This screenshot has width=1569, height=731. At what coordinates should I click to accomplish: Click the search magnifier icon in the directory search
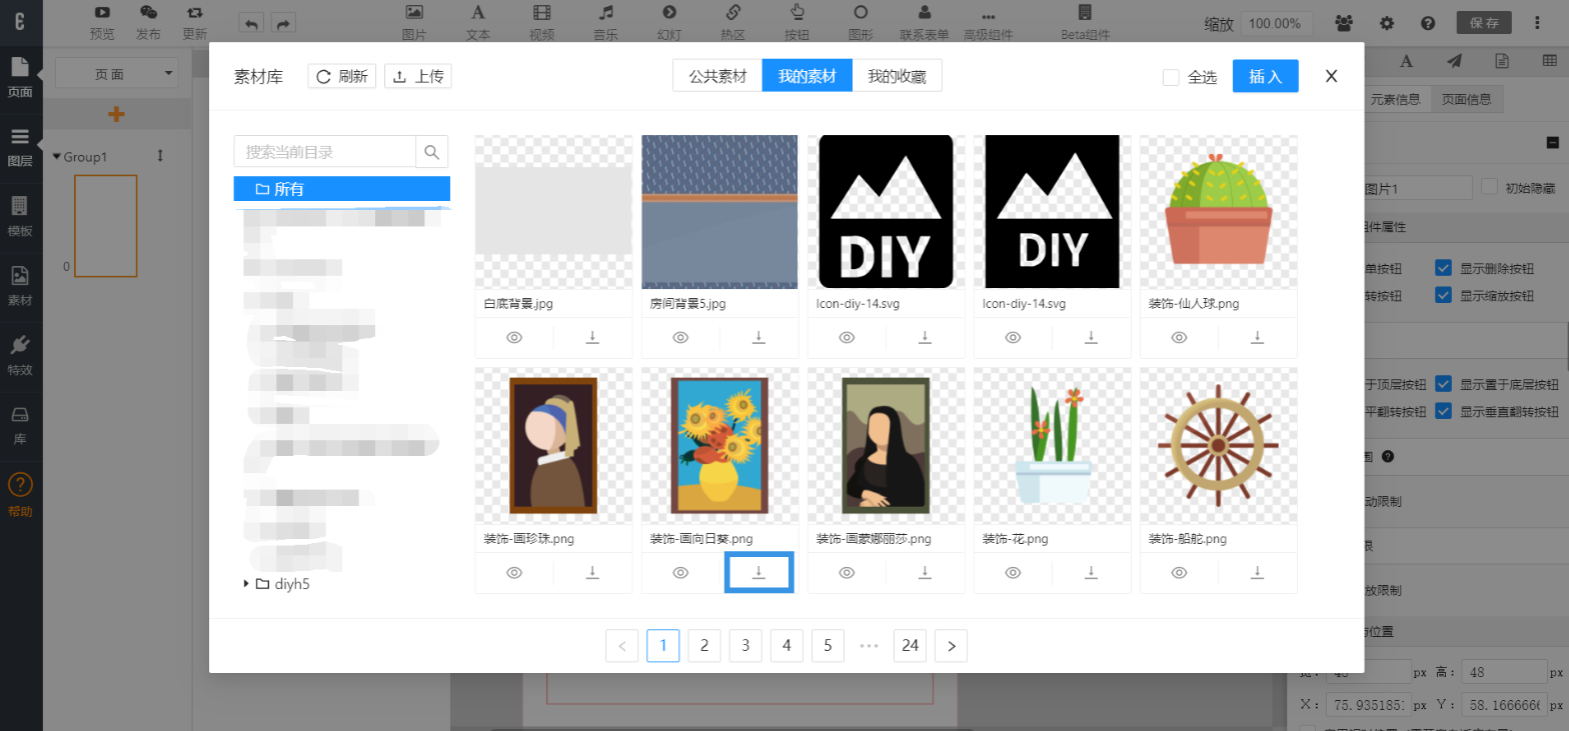click(431, 152)
